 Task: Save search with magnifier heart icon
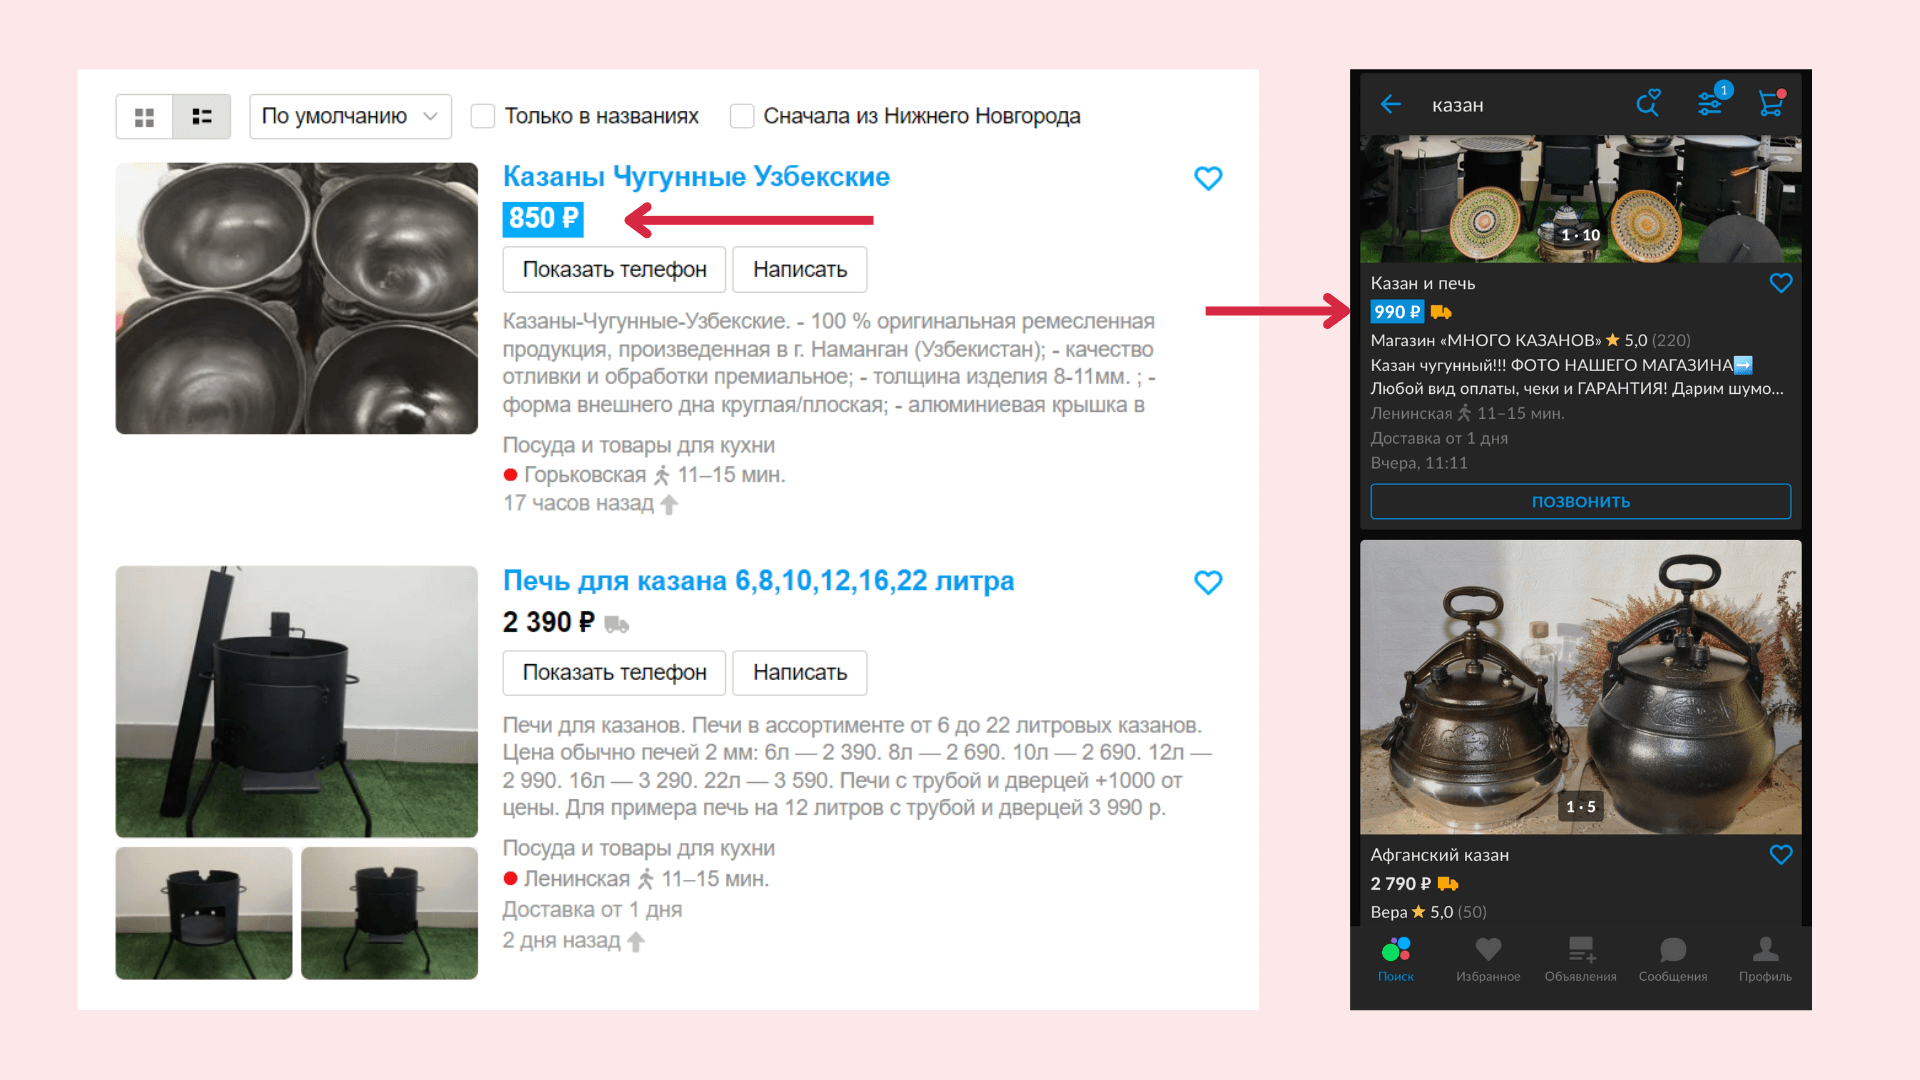(1648, 102)
